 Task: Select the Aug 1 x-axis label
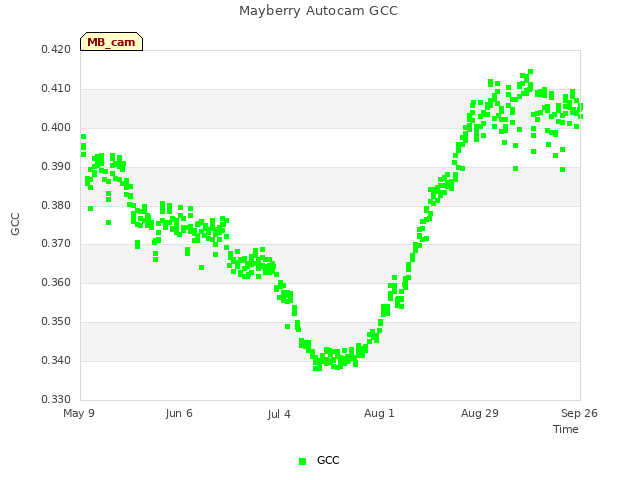point(379,413)
